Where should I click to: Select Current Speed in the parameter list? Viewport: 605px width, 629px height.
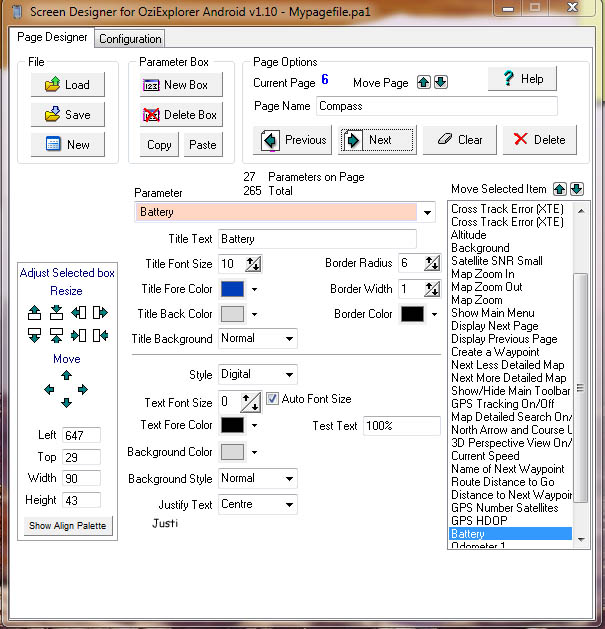point(485,456)
